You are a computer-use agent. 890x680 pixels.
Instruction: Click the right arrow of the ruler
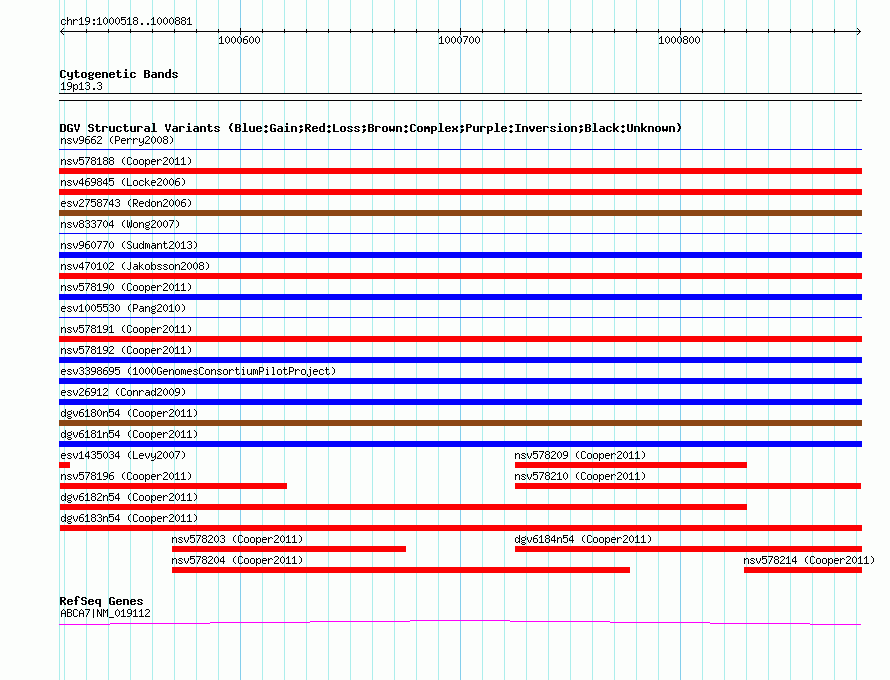tap(859, 32)
